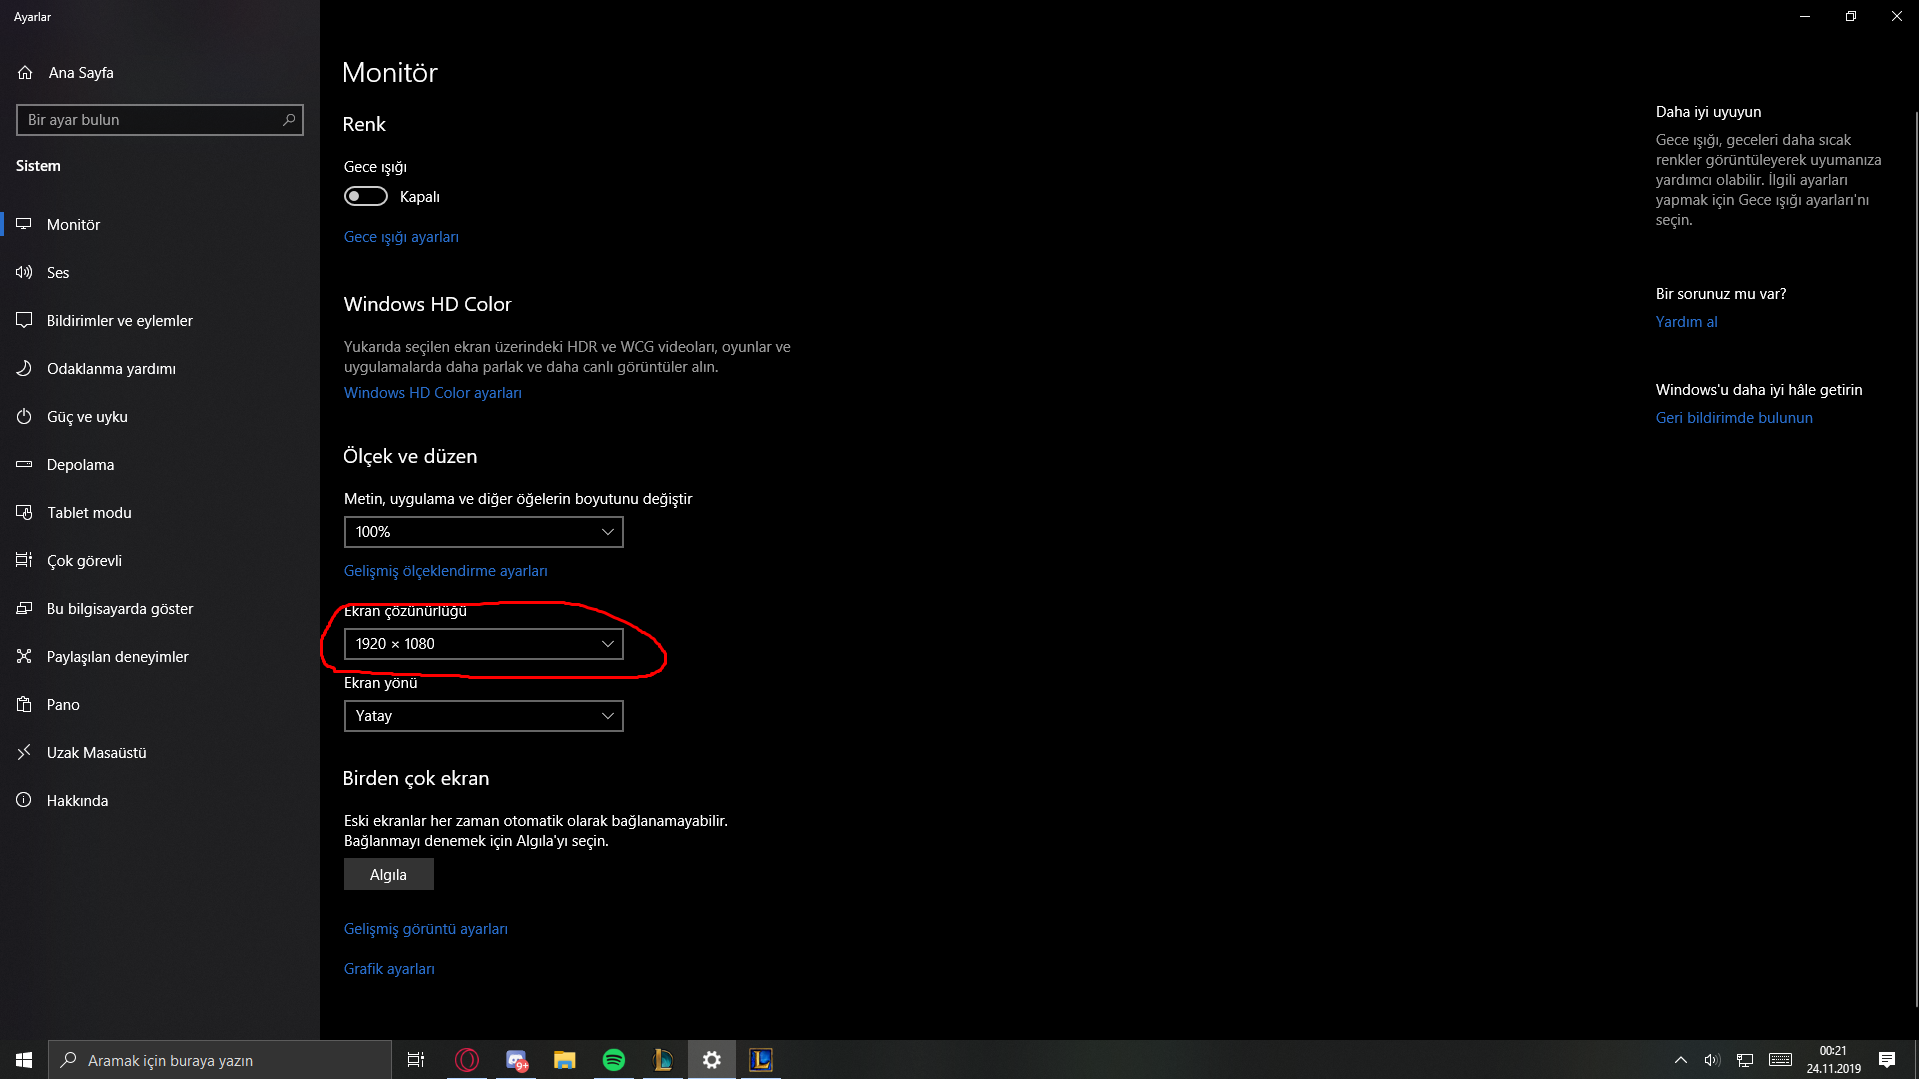Screen dimensions: 1919x1079
Task: Toggle the Gece ışığı switch
Action: point(366,197)
